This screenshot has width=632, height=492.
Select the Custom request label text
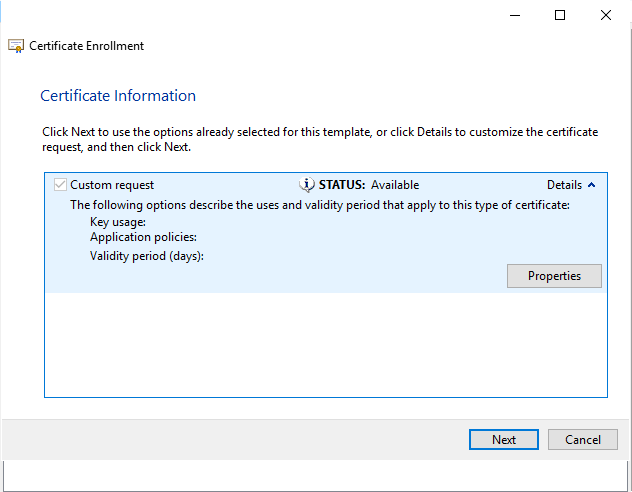point(112,185)
